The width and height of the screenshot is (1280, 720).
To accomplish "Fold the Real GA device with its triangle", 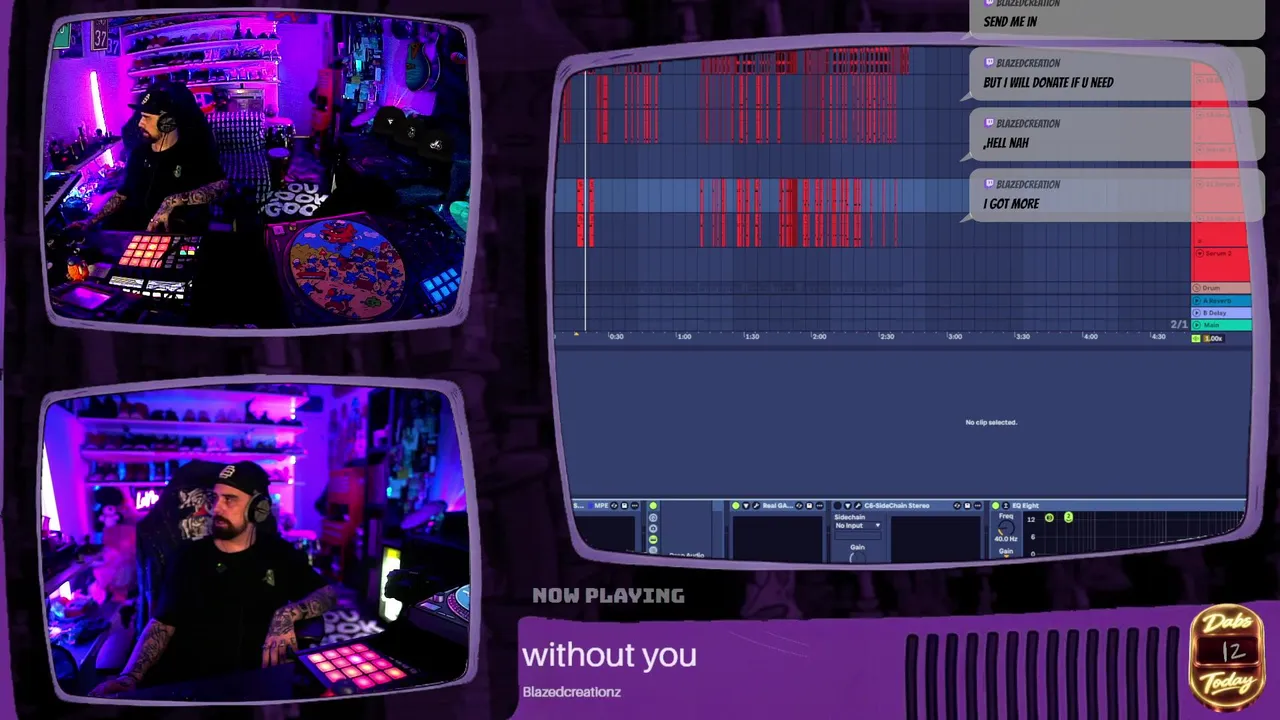I will [x=746, y=506].
